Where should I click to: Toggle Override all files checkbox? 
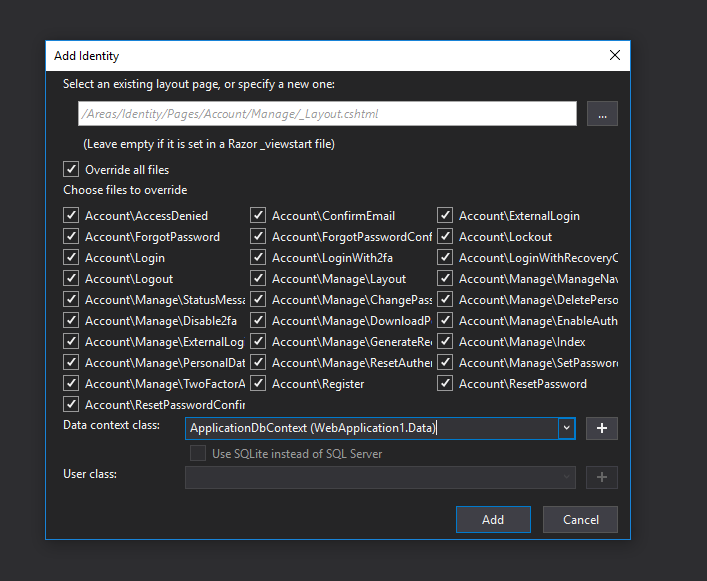tap(71, 169)
